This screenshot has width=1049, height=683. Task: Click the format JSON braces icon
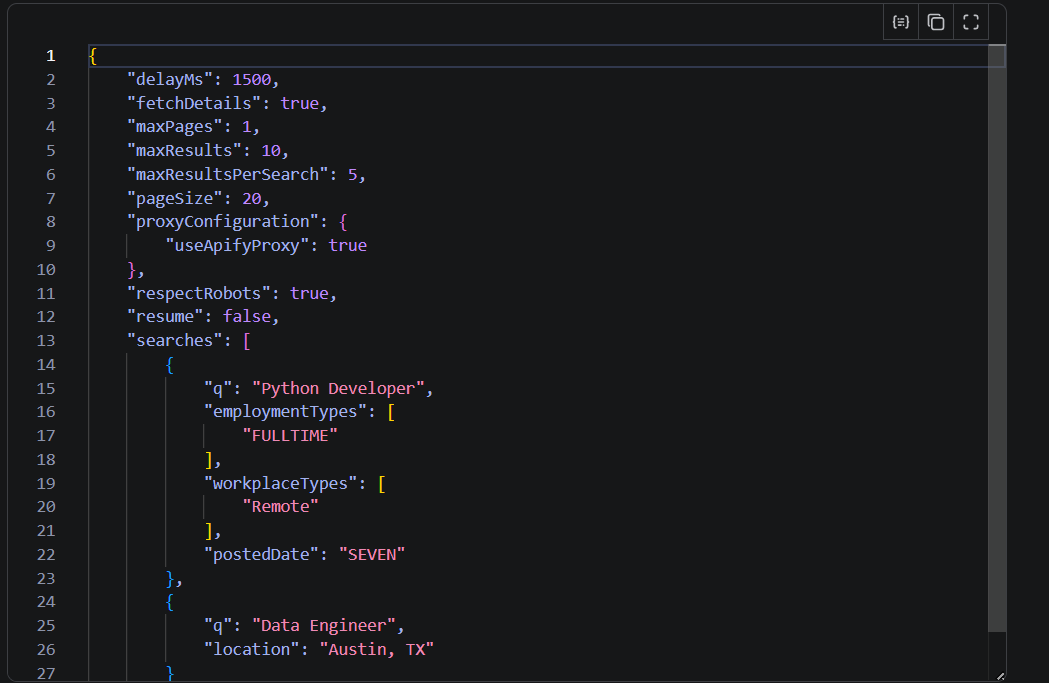(x=900, y=22)
